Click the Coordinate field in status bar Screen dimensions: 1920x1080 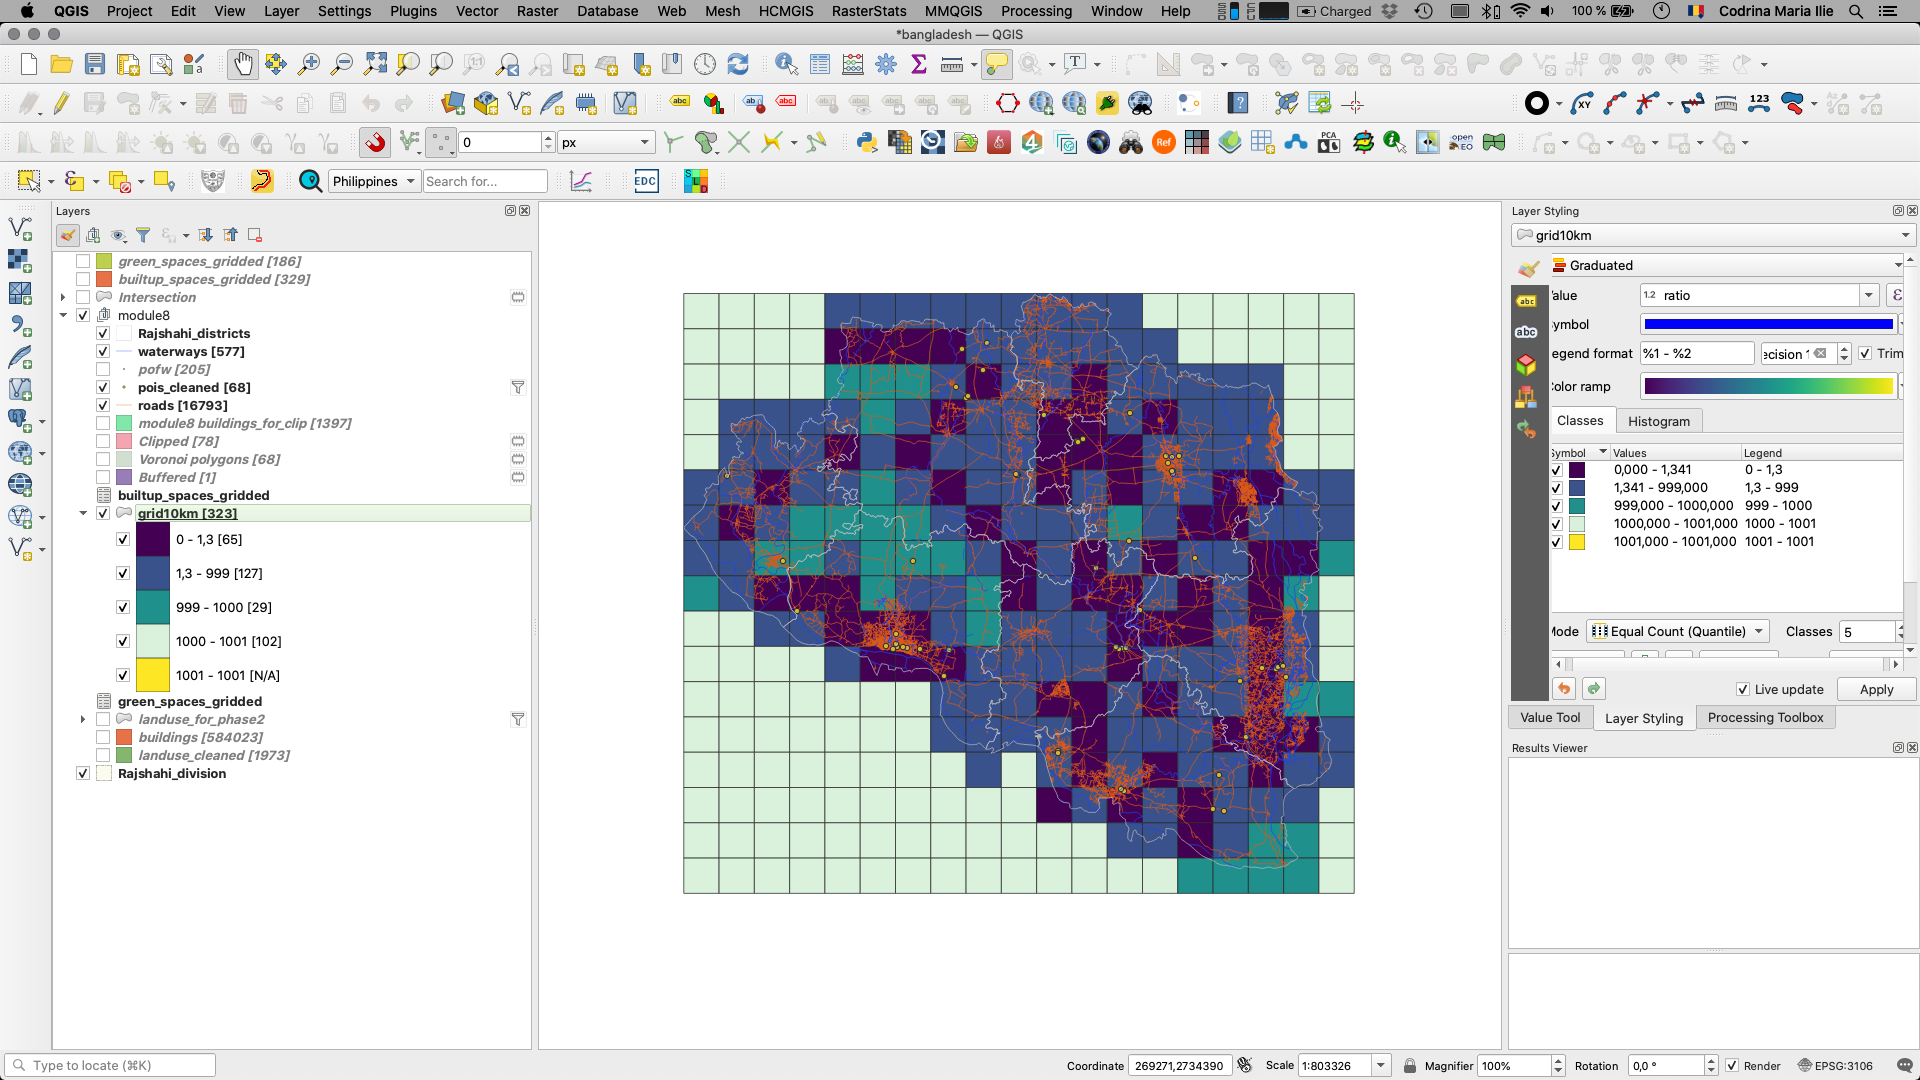pos(1180,1066)
